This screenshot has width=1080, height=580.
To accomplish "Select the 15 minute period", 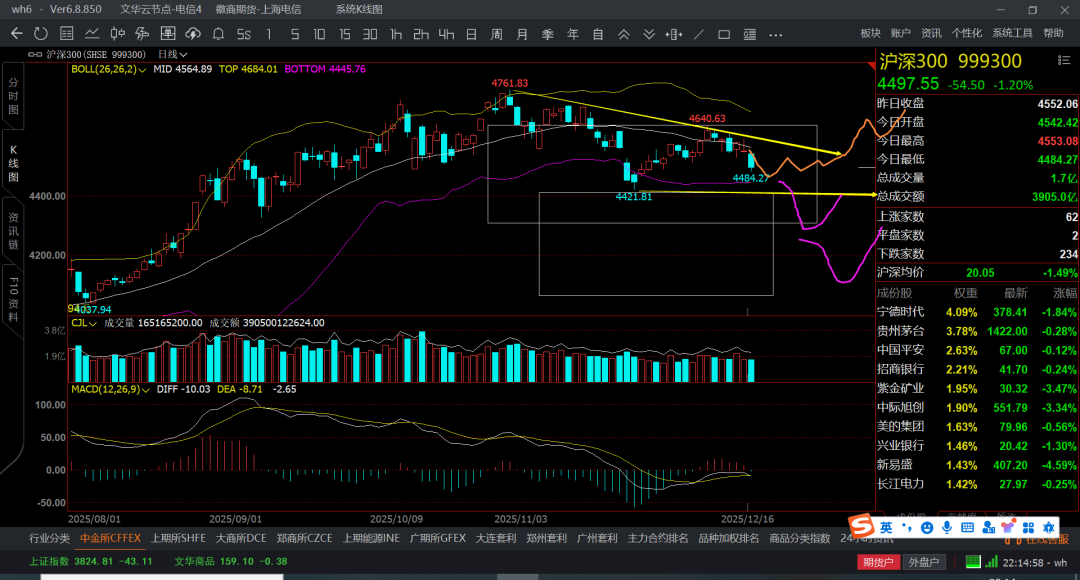I will [x=344, y=34].
